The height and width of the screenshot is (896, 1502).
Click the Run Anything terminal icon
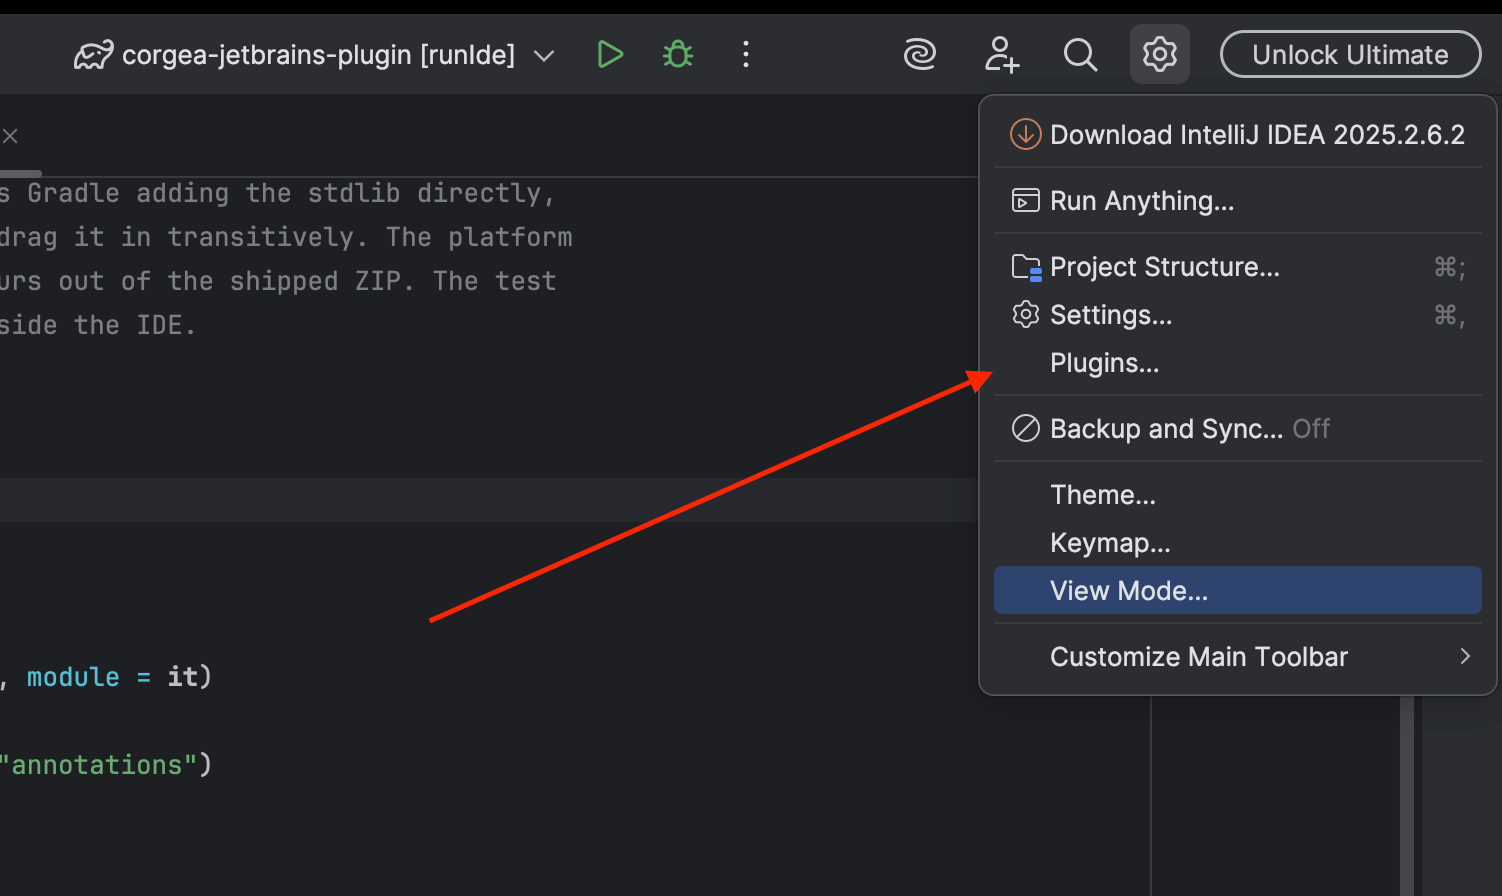pos(1026,201)
